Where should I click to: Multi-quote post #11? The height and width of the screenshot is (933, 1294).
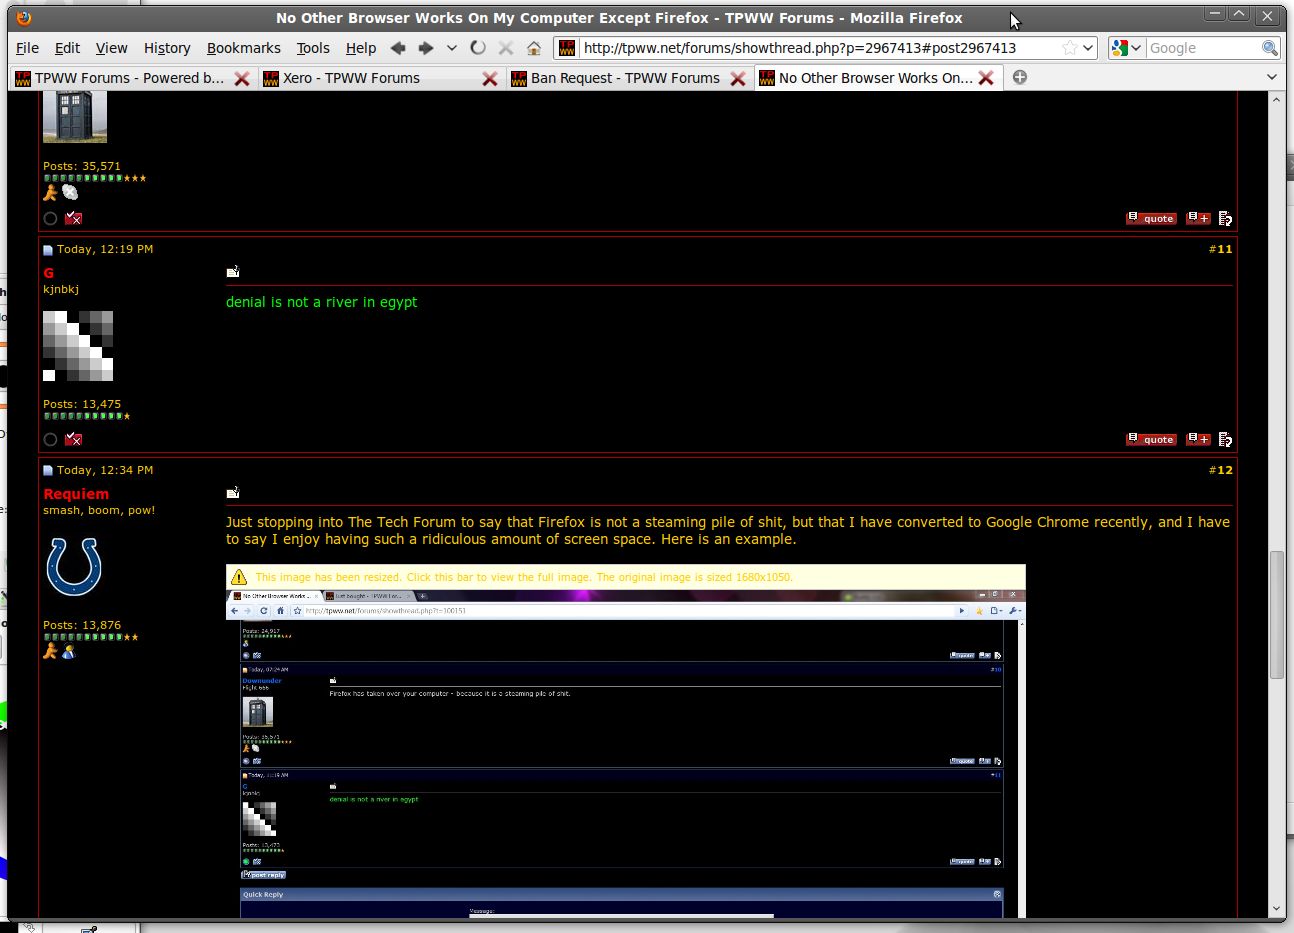pos(1198,439)
